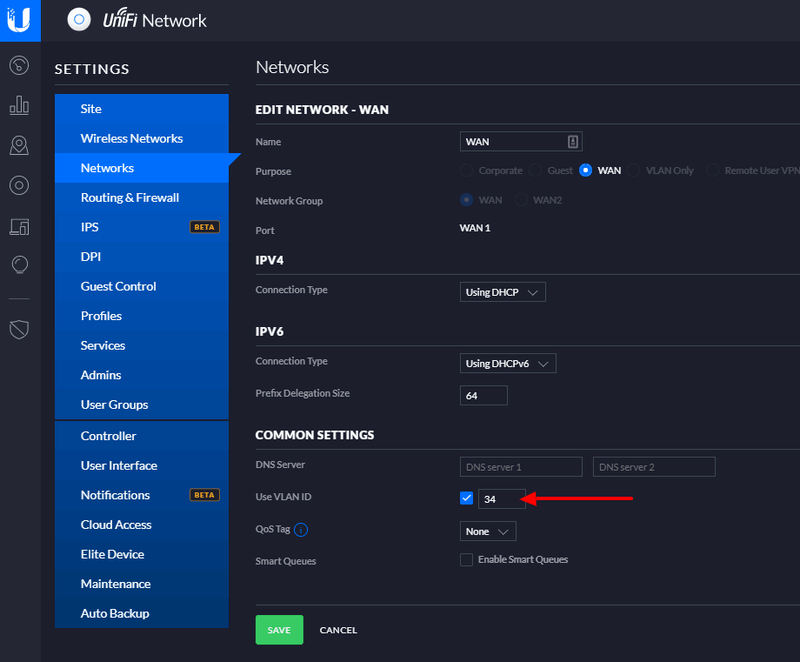800x662 pixels.
Task: Expand the QoS Tag dropdown
Action: [488, 532]
